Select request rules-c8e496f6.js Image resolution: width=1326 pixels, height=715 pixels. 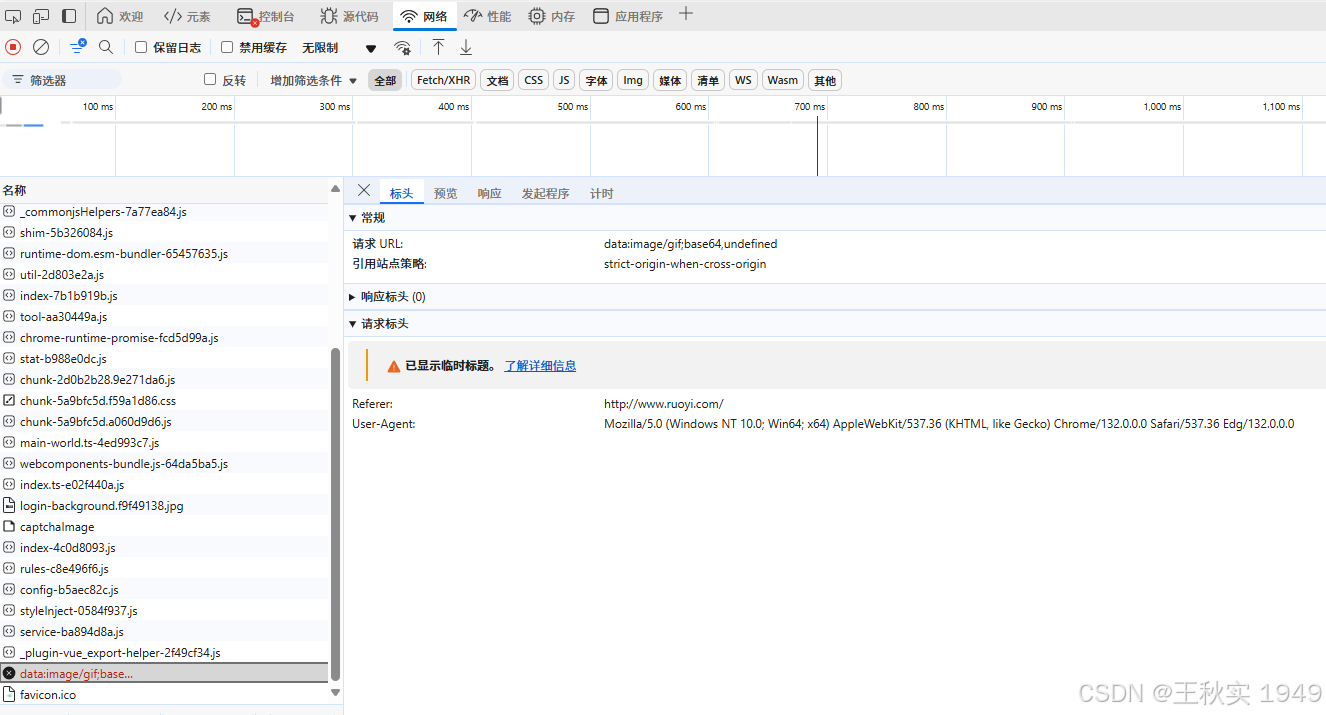[x=164, y=568]
